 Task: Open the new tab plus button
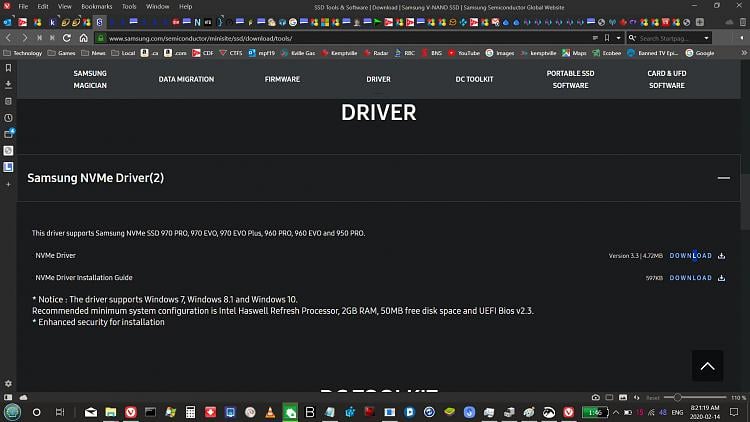[x=700, y=22]
